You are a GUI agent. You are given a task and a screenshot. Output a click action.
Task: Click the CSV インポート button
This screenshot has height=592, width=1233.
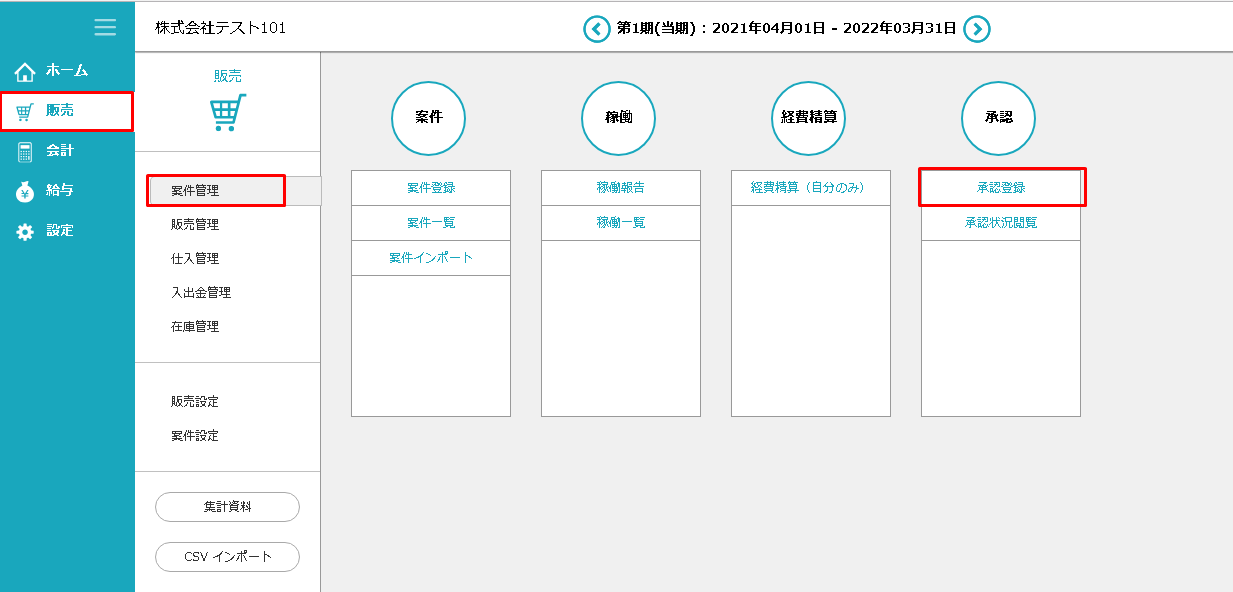pyautogui.click(x=227, y=557)
